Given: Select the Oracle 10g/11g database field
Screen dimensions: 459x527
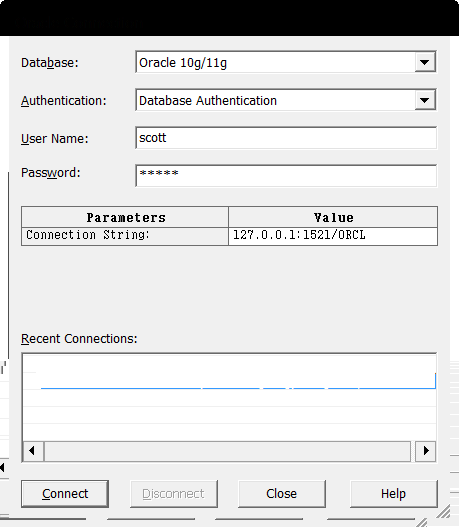Looking at the screenshot, I should [x=286, y=62].
